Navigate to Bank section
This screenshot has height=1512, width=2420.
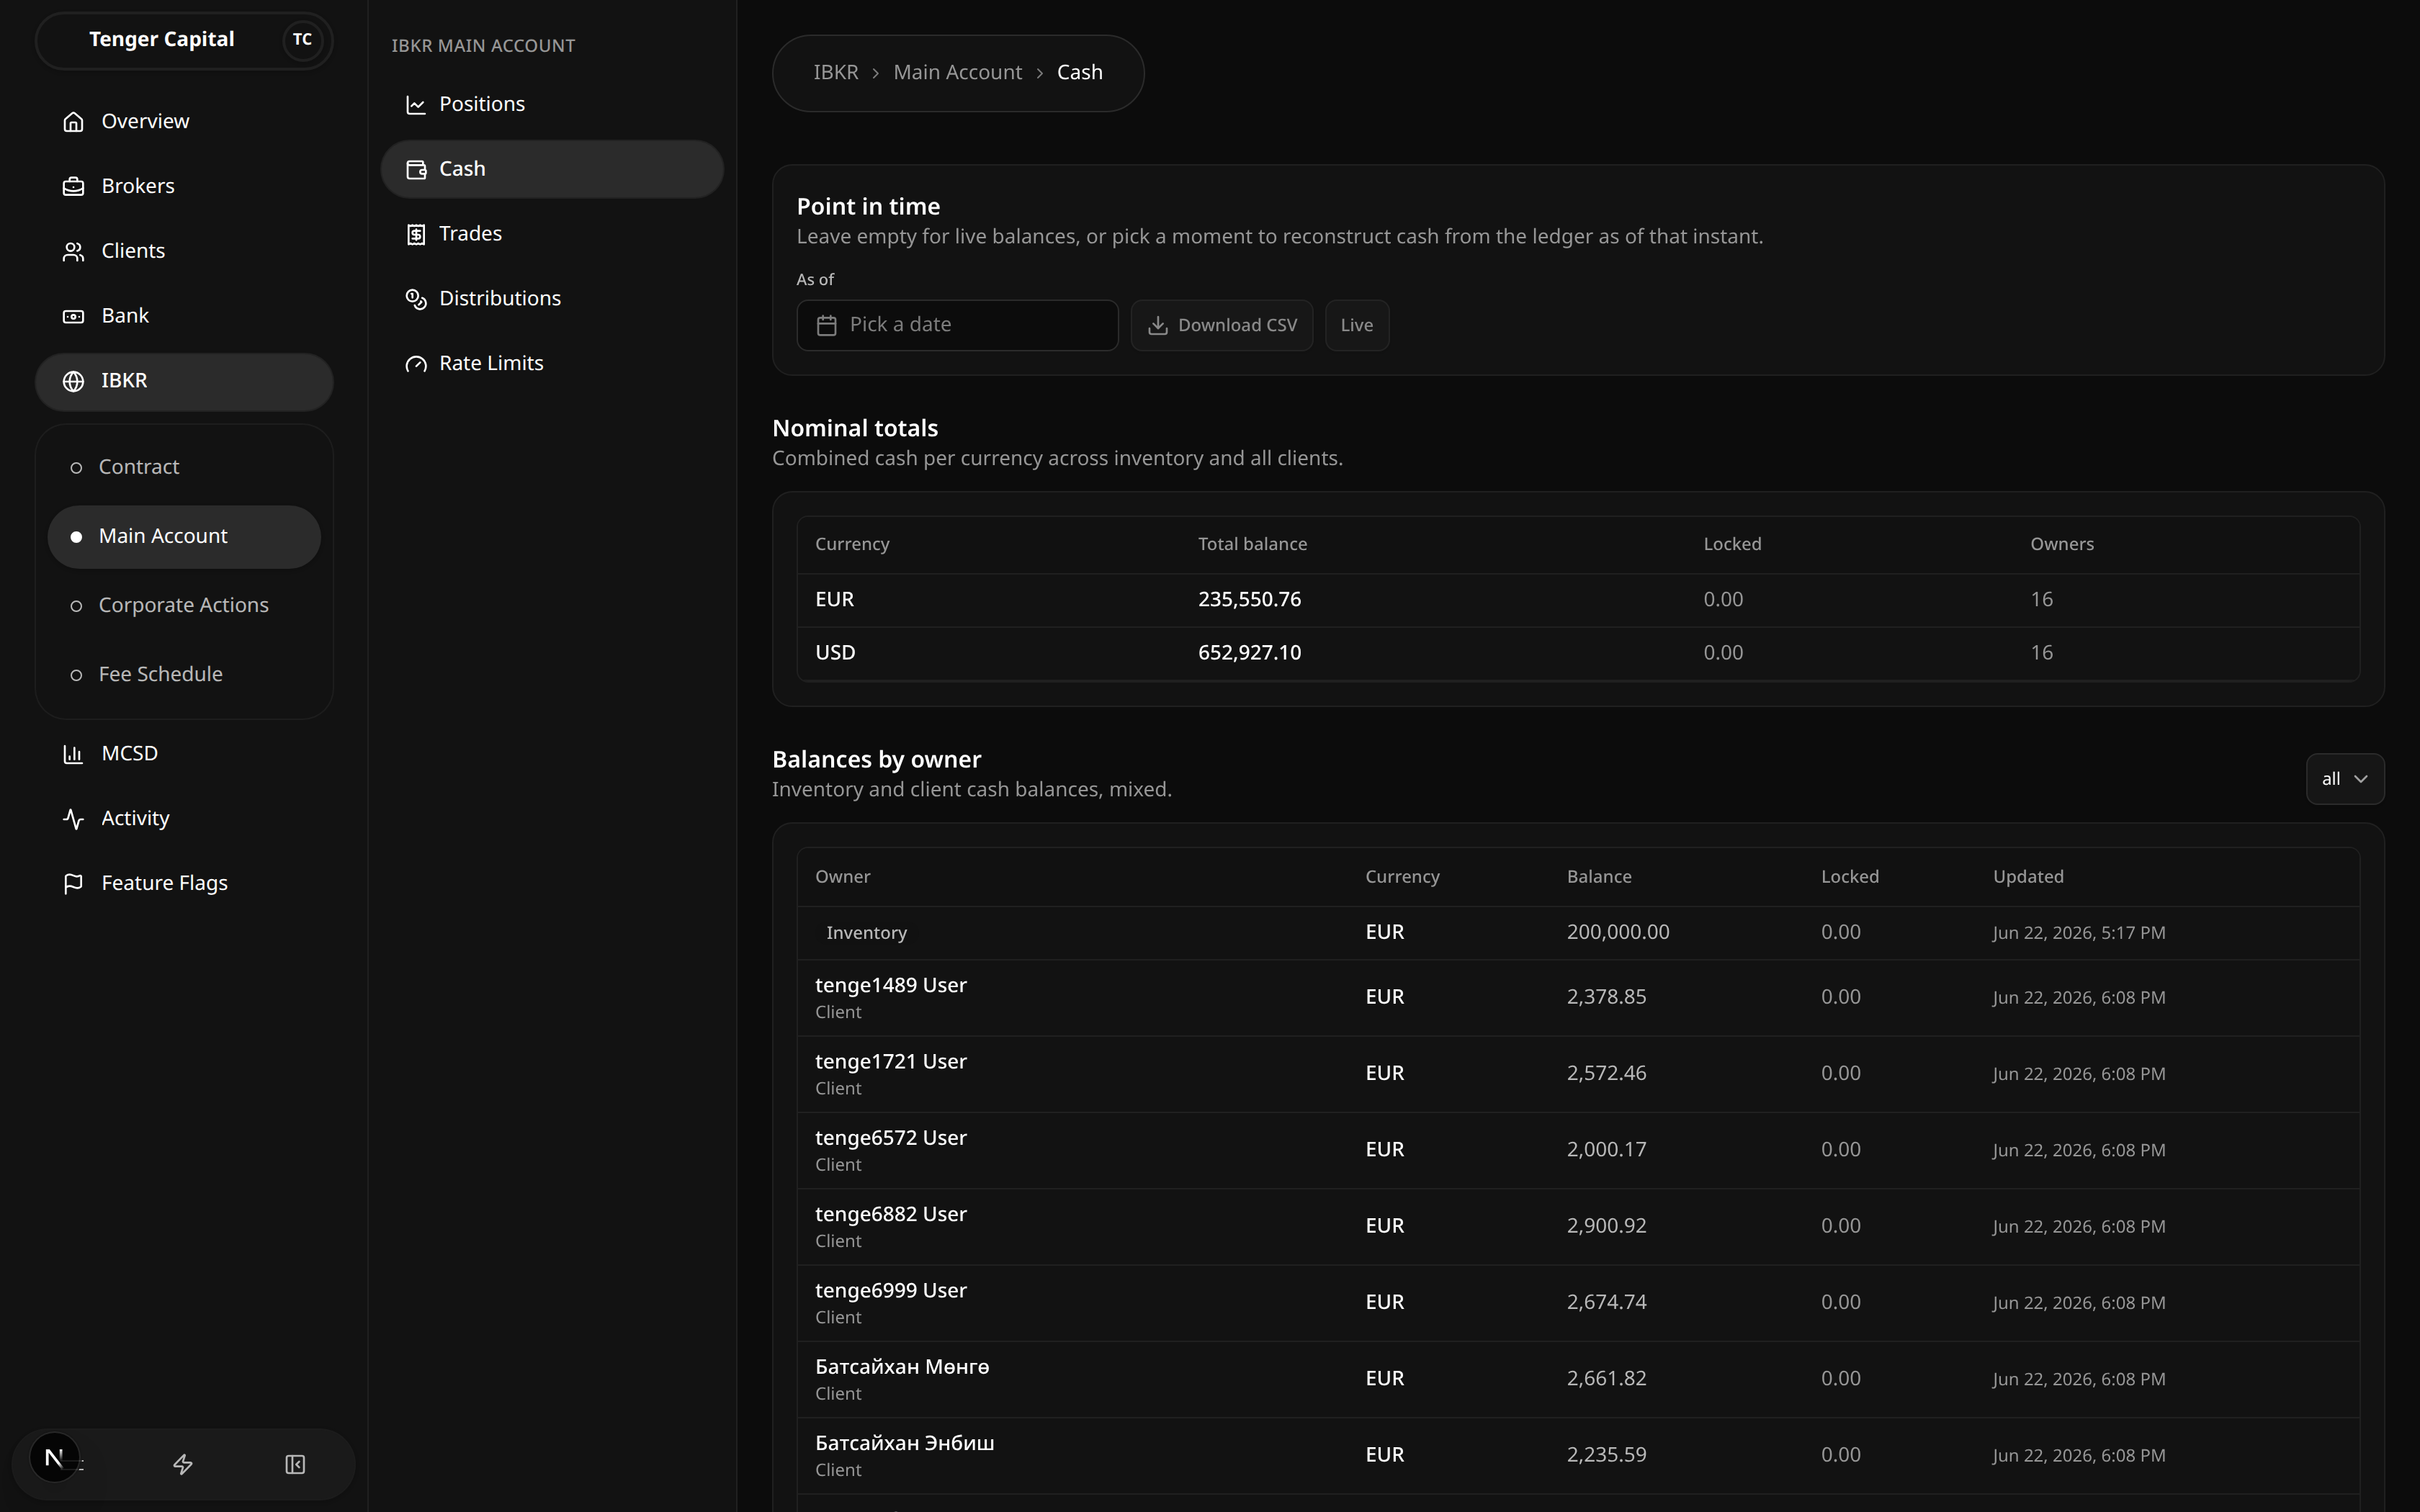pos(184,317)
